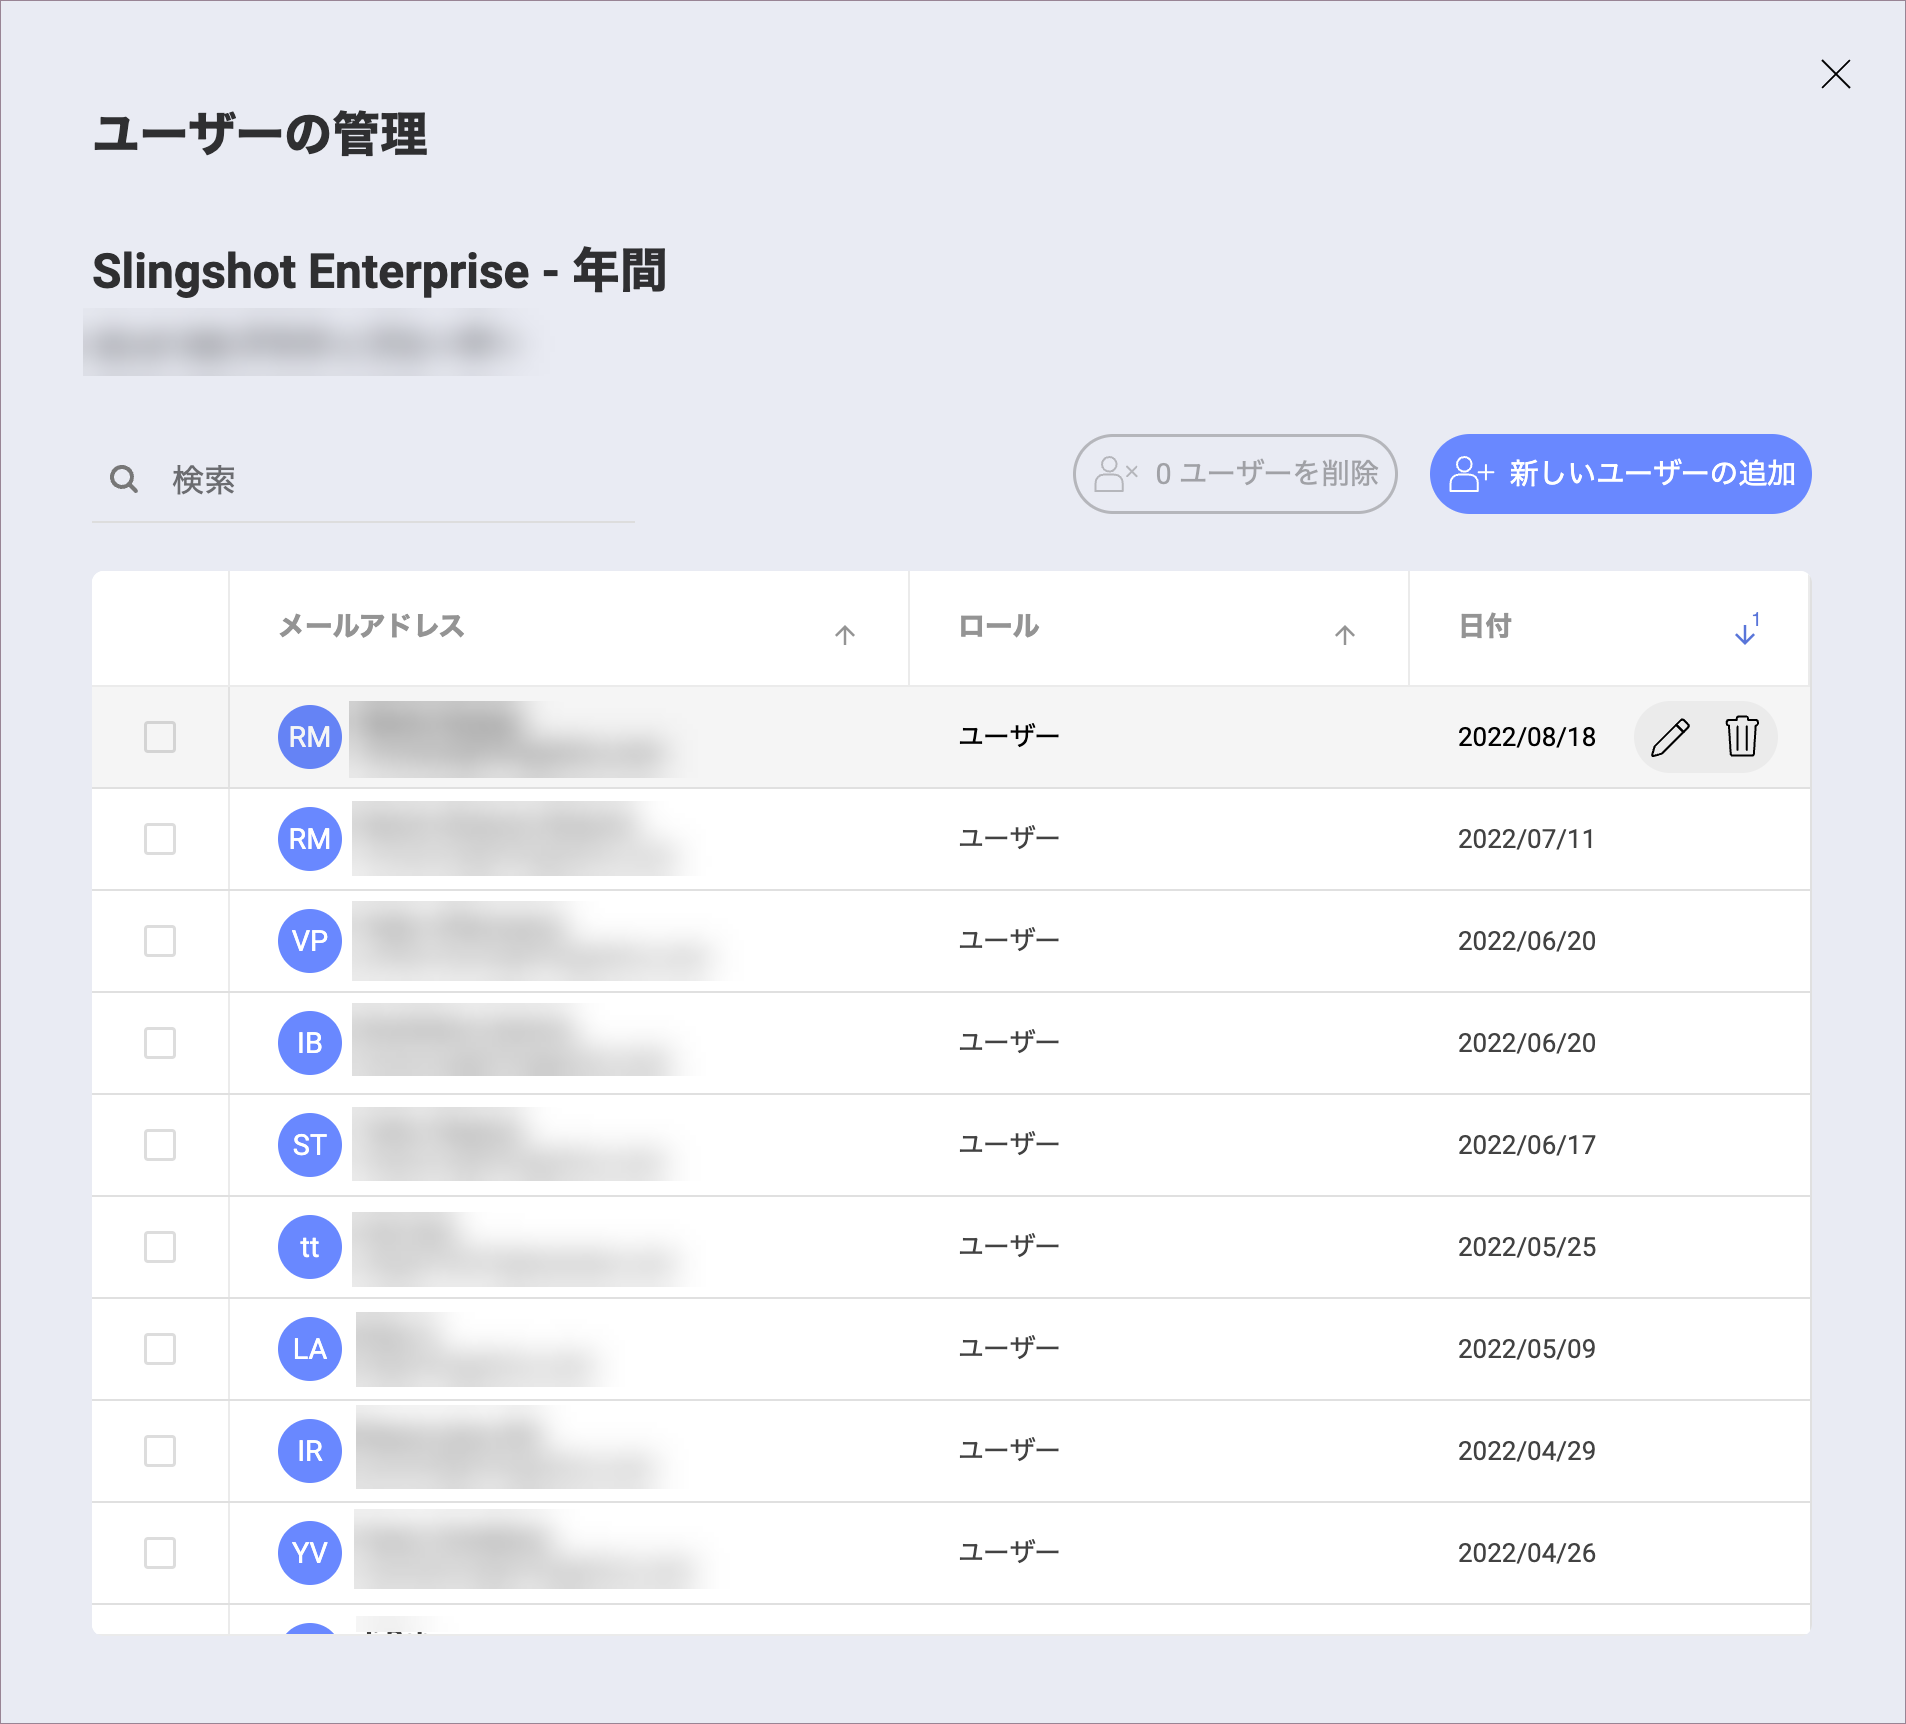This screenshot has width=1906, height=1724.
Task: Sort by ロール column arrow
Action: pos(1345,634)
